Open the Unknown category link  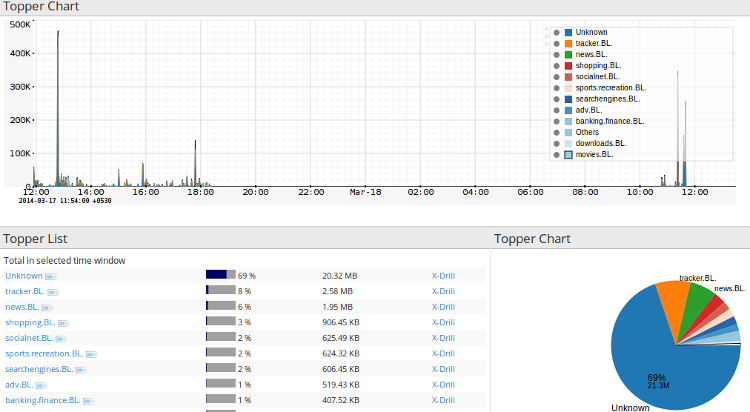tap(24, 276)
